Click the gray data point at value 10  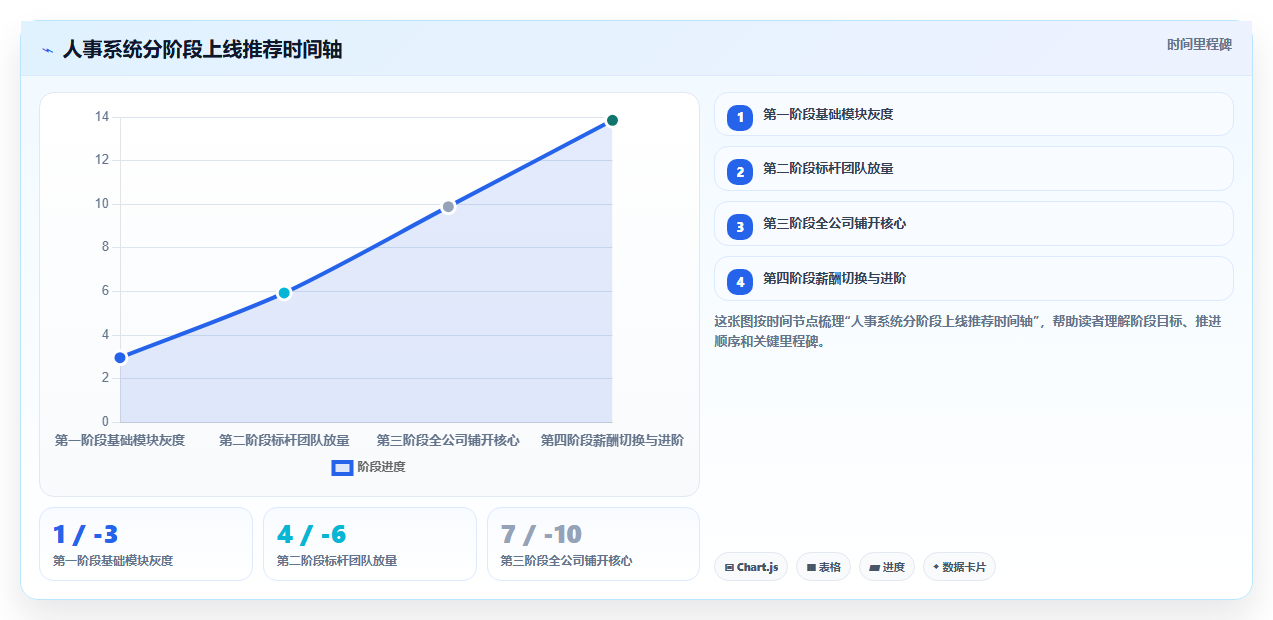point(448,207)
